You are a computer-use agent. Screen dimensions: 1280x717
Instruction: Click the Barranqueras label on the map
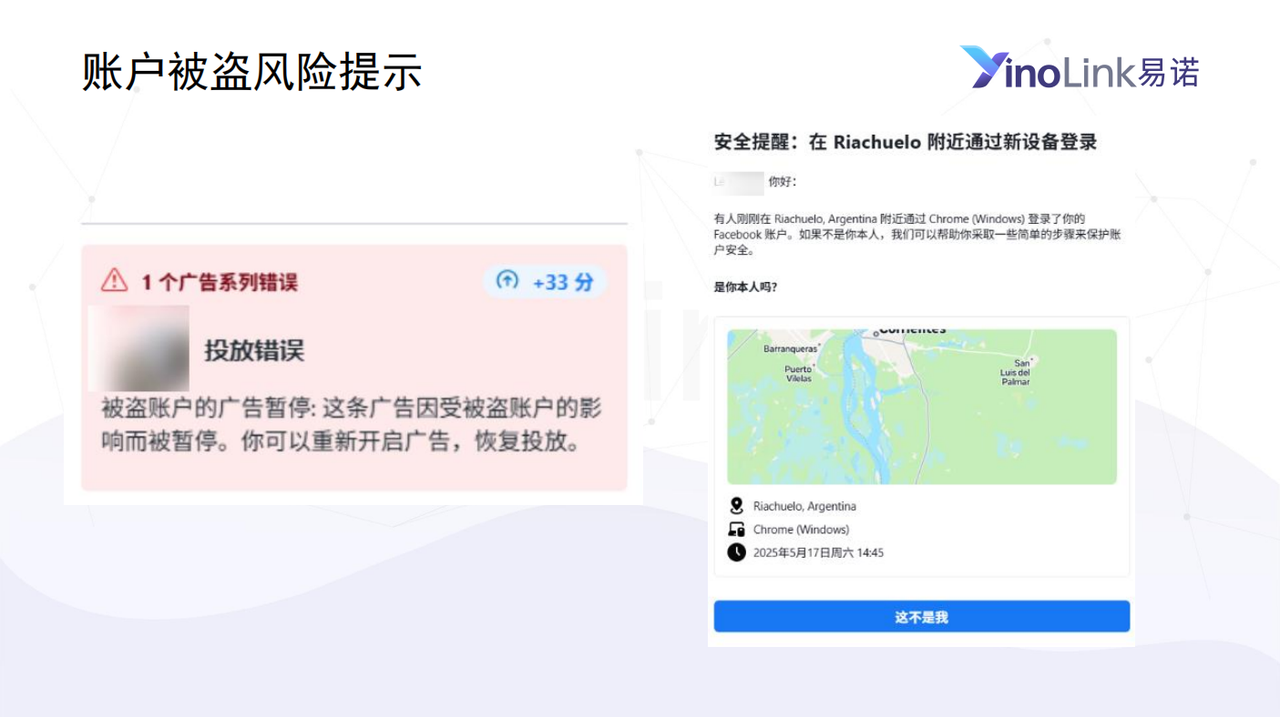tap(790, 349)
